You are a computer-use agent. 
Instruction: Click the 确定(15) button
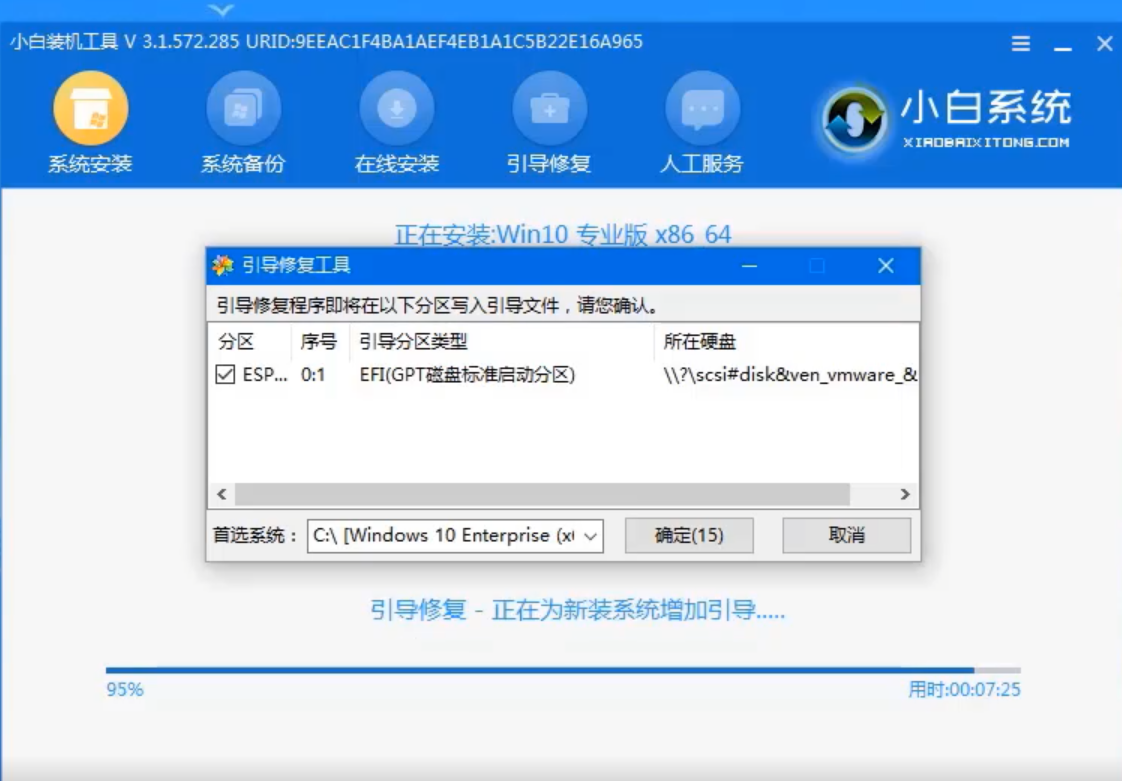(x=689, y=535)
